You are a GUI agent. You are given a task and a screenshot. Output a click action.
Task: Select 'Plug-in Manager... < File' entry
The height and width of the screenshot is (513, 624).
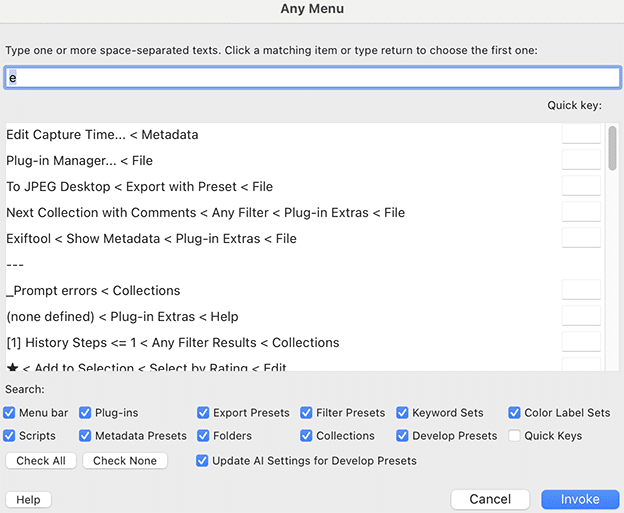click(79, 161)
